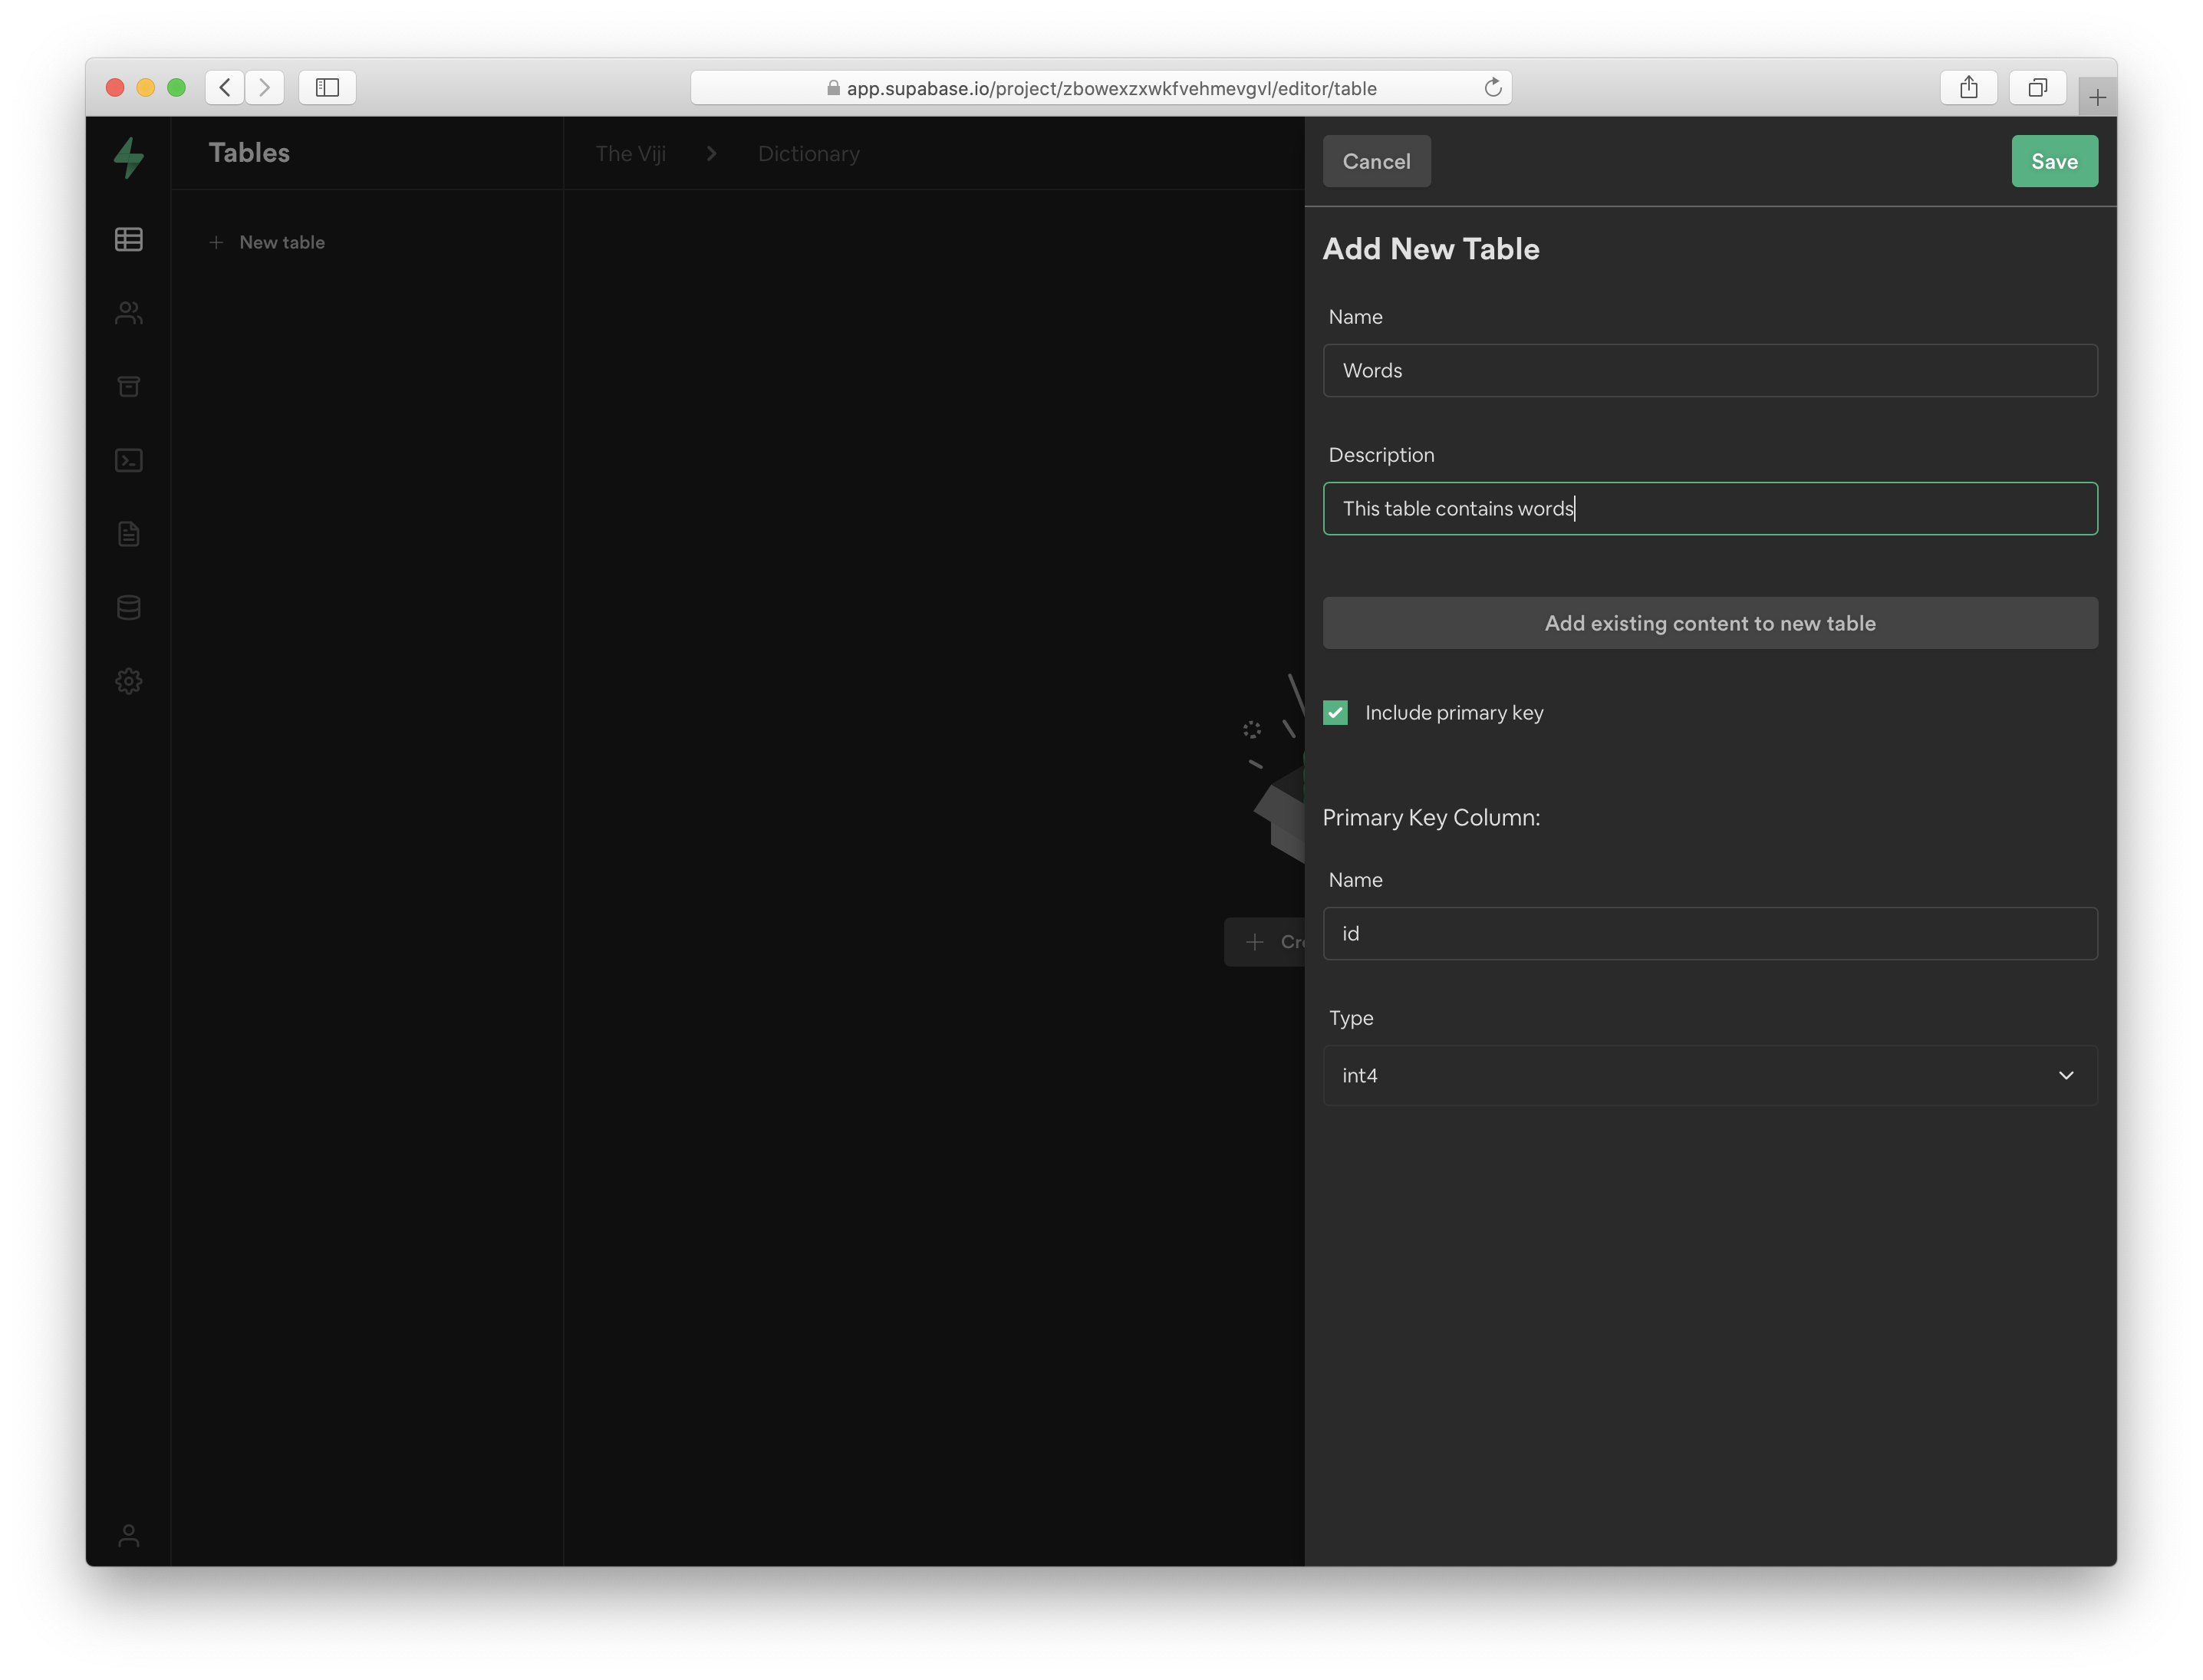Image resolution: width=2203 pixels, height=1680 pixels.
Task: Open the Settings gear sidebar icon
Action: coord(128,681)
